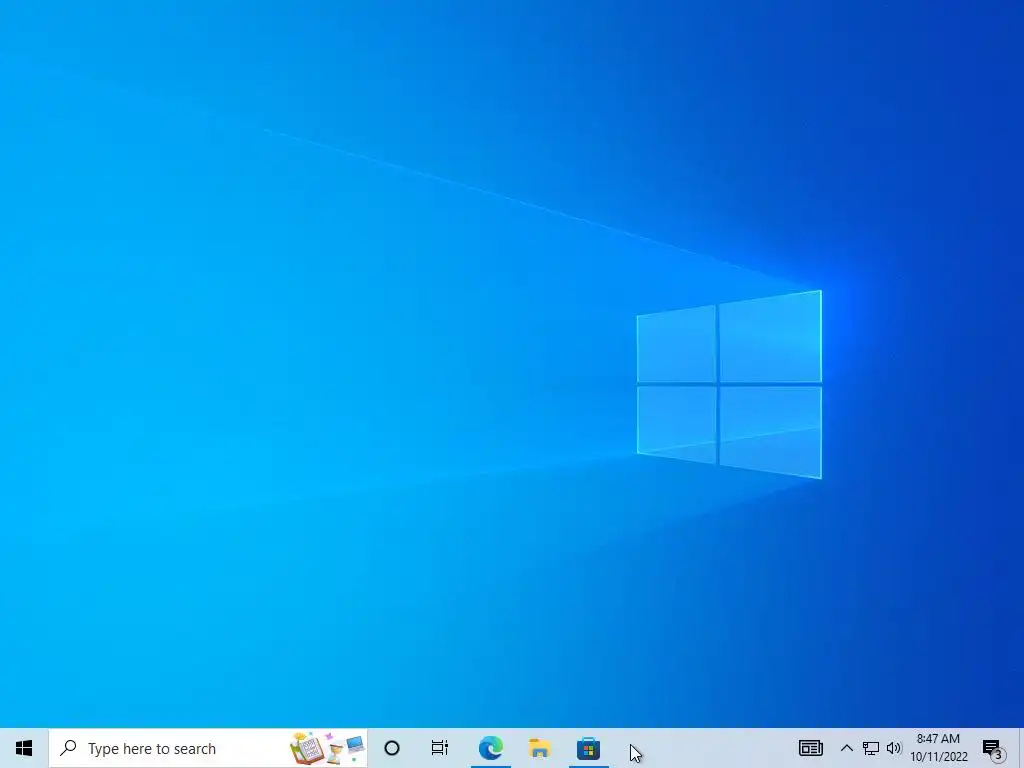Open the Windows Start menu
This screenshot has height=768, width=1024.
(24, 748)
